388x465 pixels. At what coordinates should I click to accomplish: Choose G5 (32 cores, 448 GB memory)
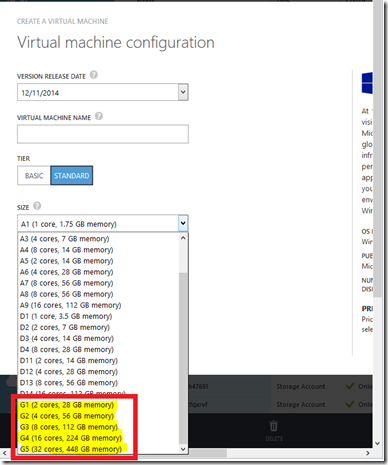(x=98, y=449)
